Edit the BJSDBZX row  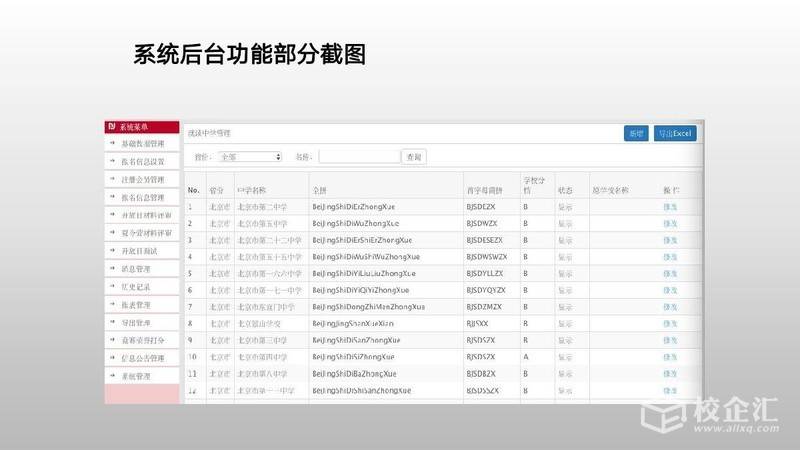(670, 373)
